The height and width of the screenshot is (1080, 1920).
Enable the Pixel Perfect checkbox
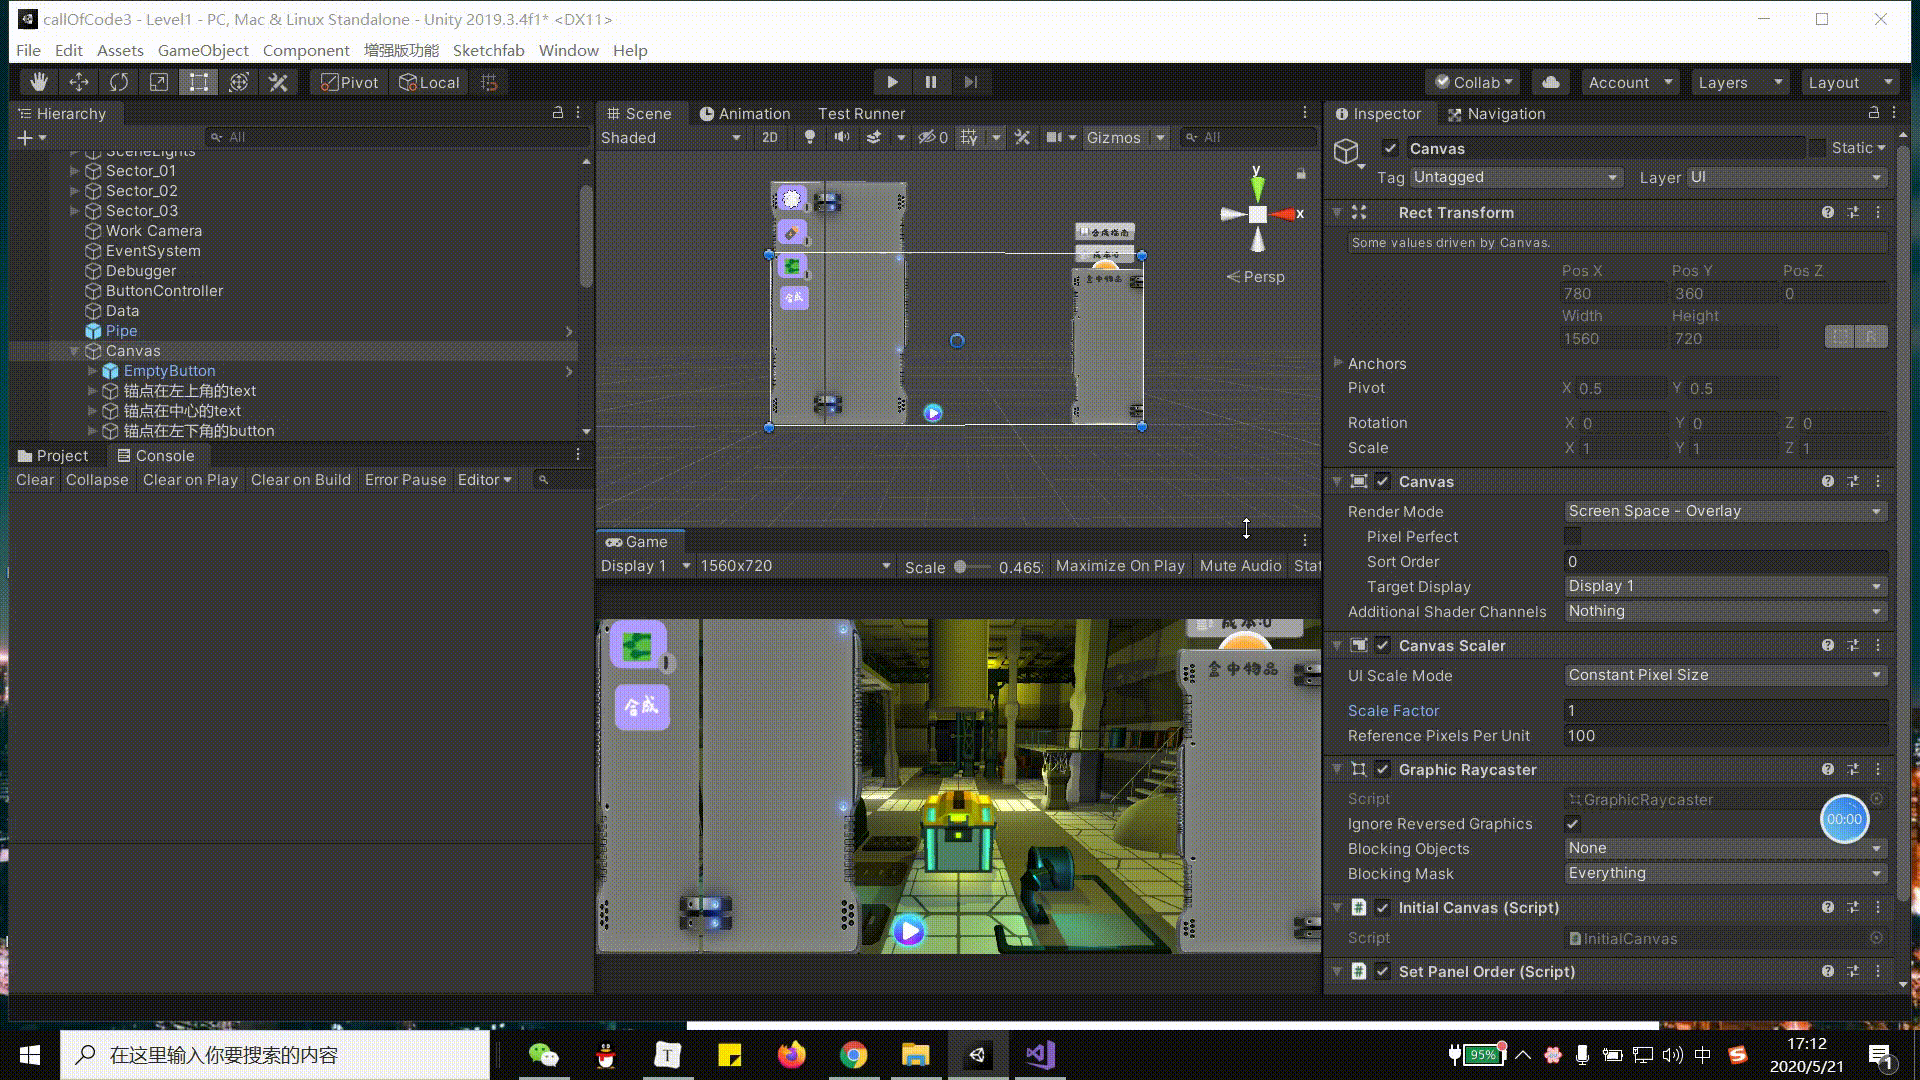(1572, 537)
